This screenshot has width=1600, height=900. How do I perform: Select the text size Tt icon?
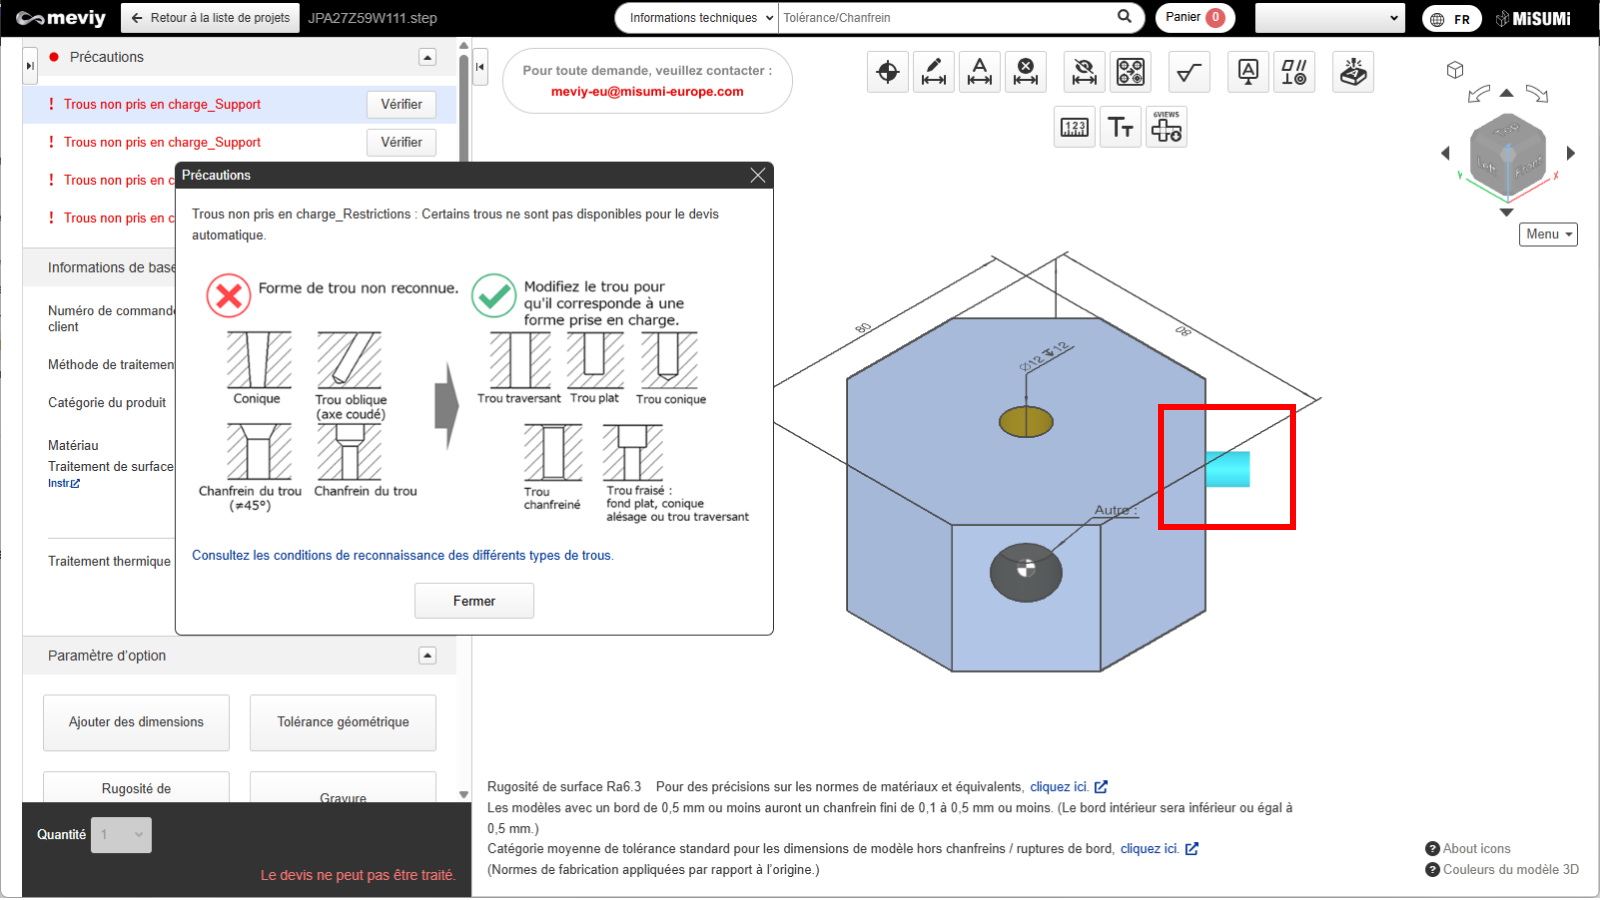click(1120, 128)
